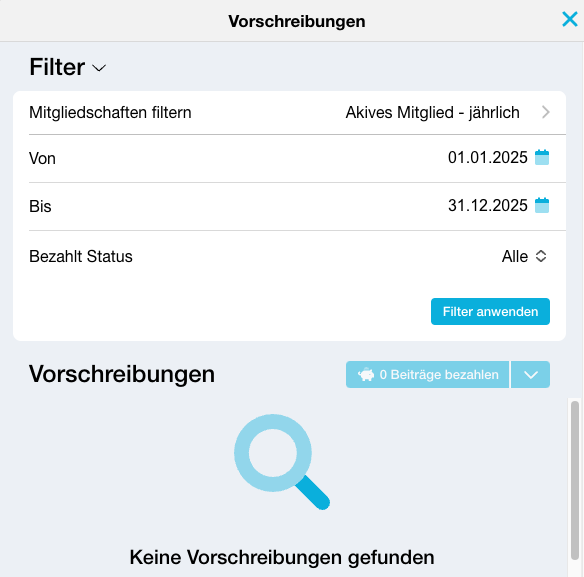
Task: Collapse the Filter section chevron
Action: (x=99, y=68)
